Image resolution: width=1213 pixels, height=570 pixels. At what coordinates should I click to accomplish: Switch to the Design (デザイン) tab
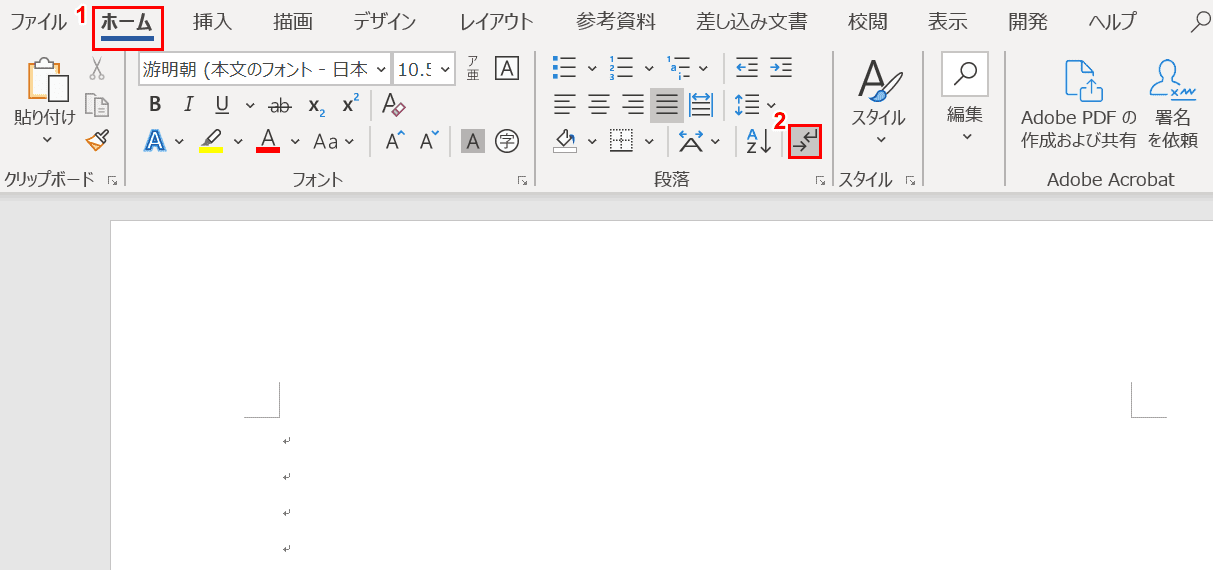point(385,21)
